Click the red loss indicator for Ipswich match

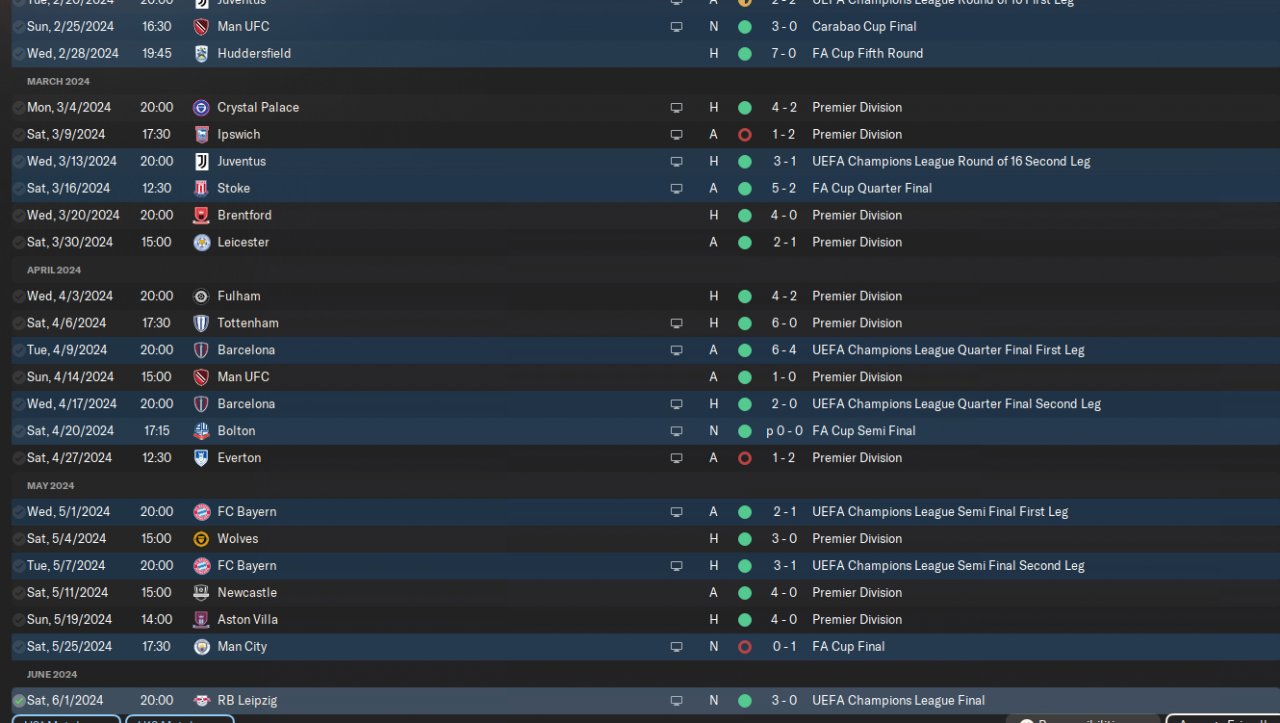744,134
